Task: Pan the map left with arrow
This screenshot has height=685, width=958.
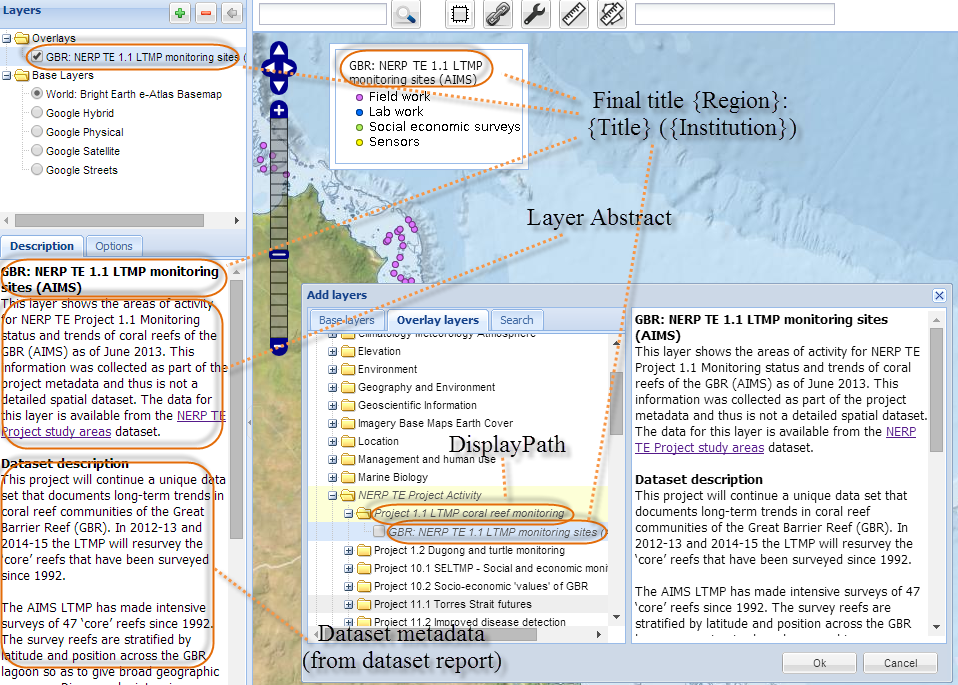Action: point(268,68)
